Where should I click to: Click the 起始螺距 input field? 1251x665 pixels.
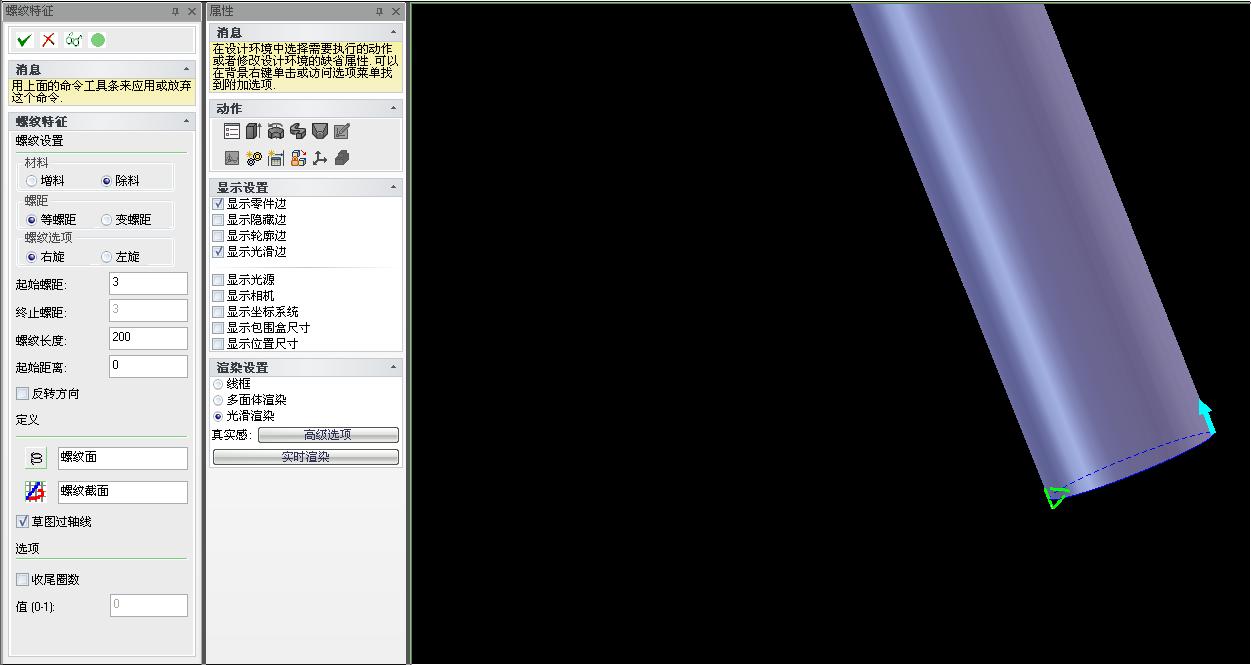pyautogui.click(x=148, y=283)
